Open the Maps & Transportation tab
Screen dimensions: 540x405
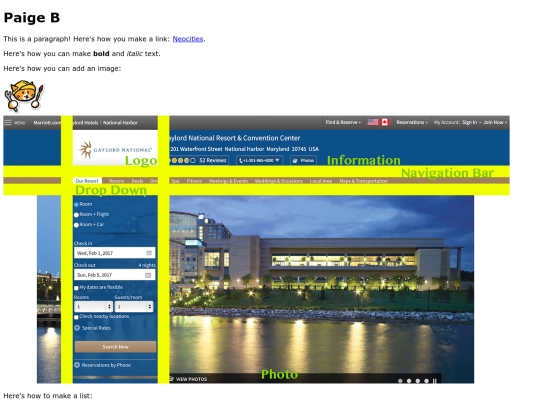[364, 181]
